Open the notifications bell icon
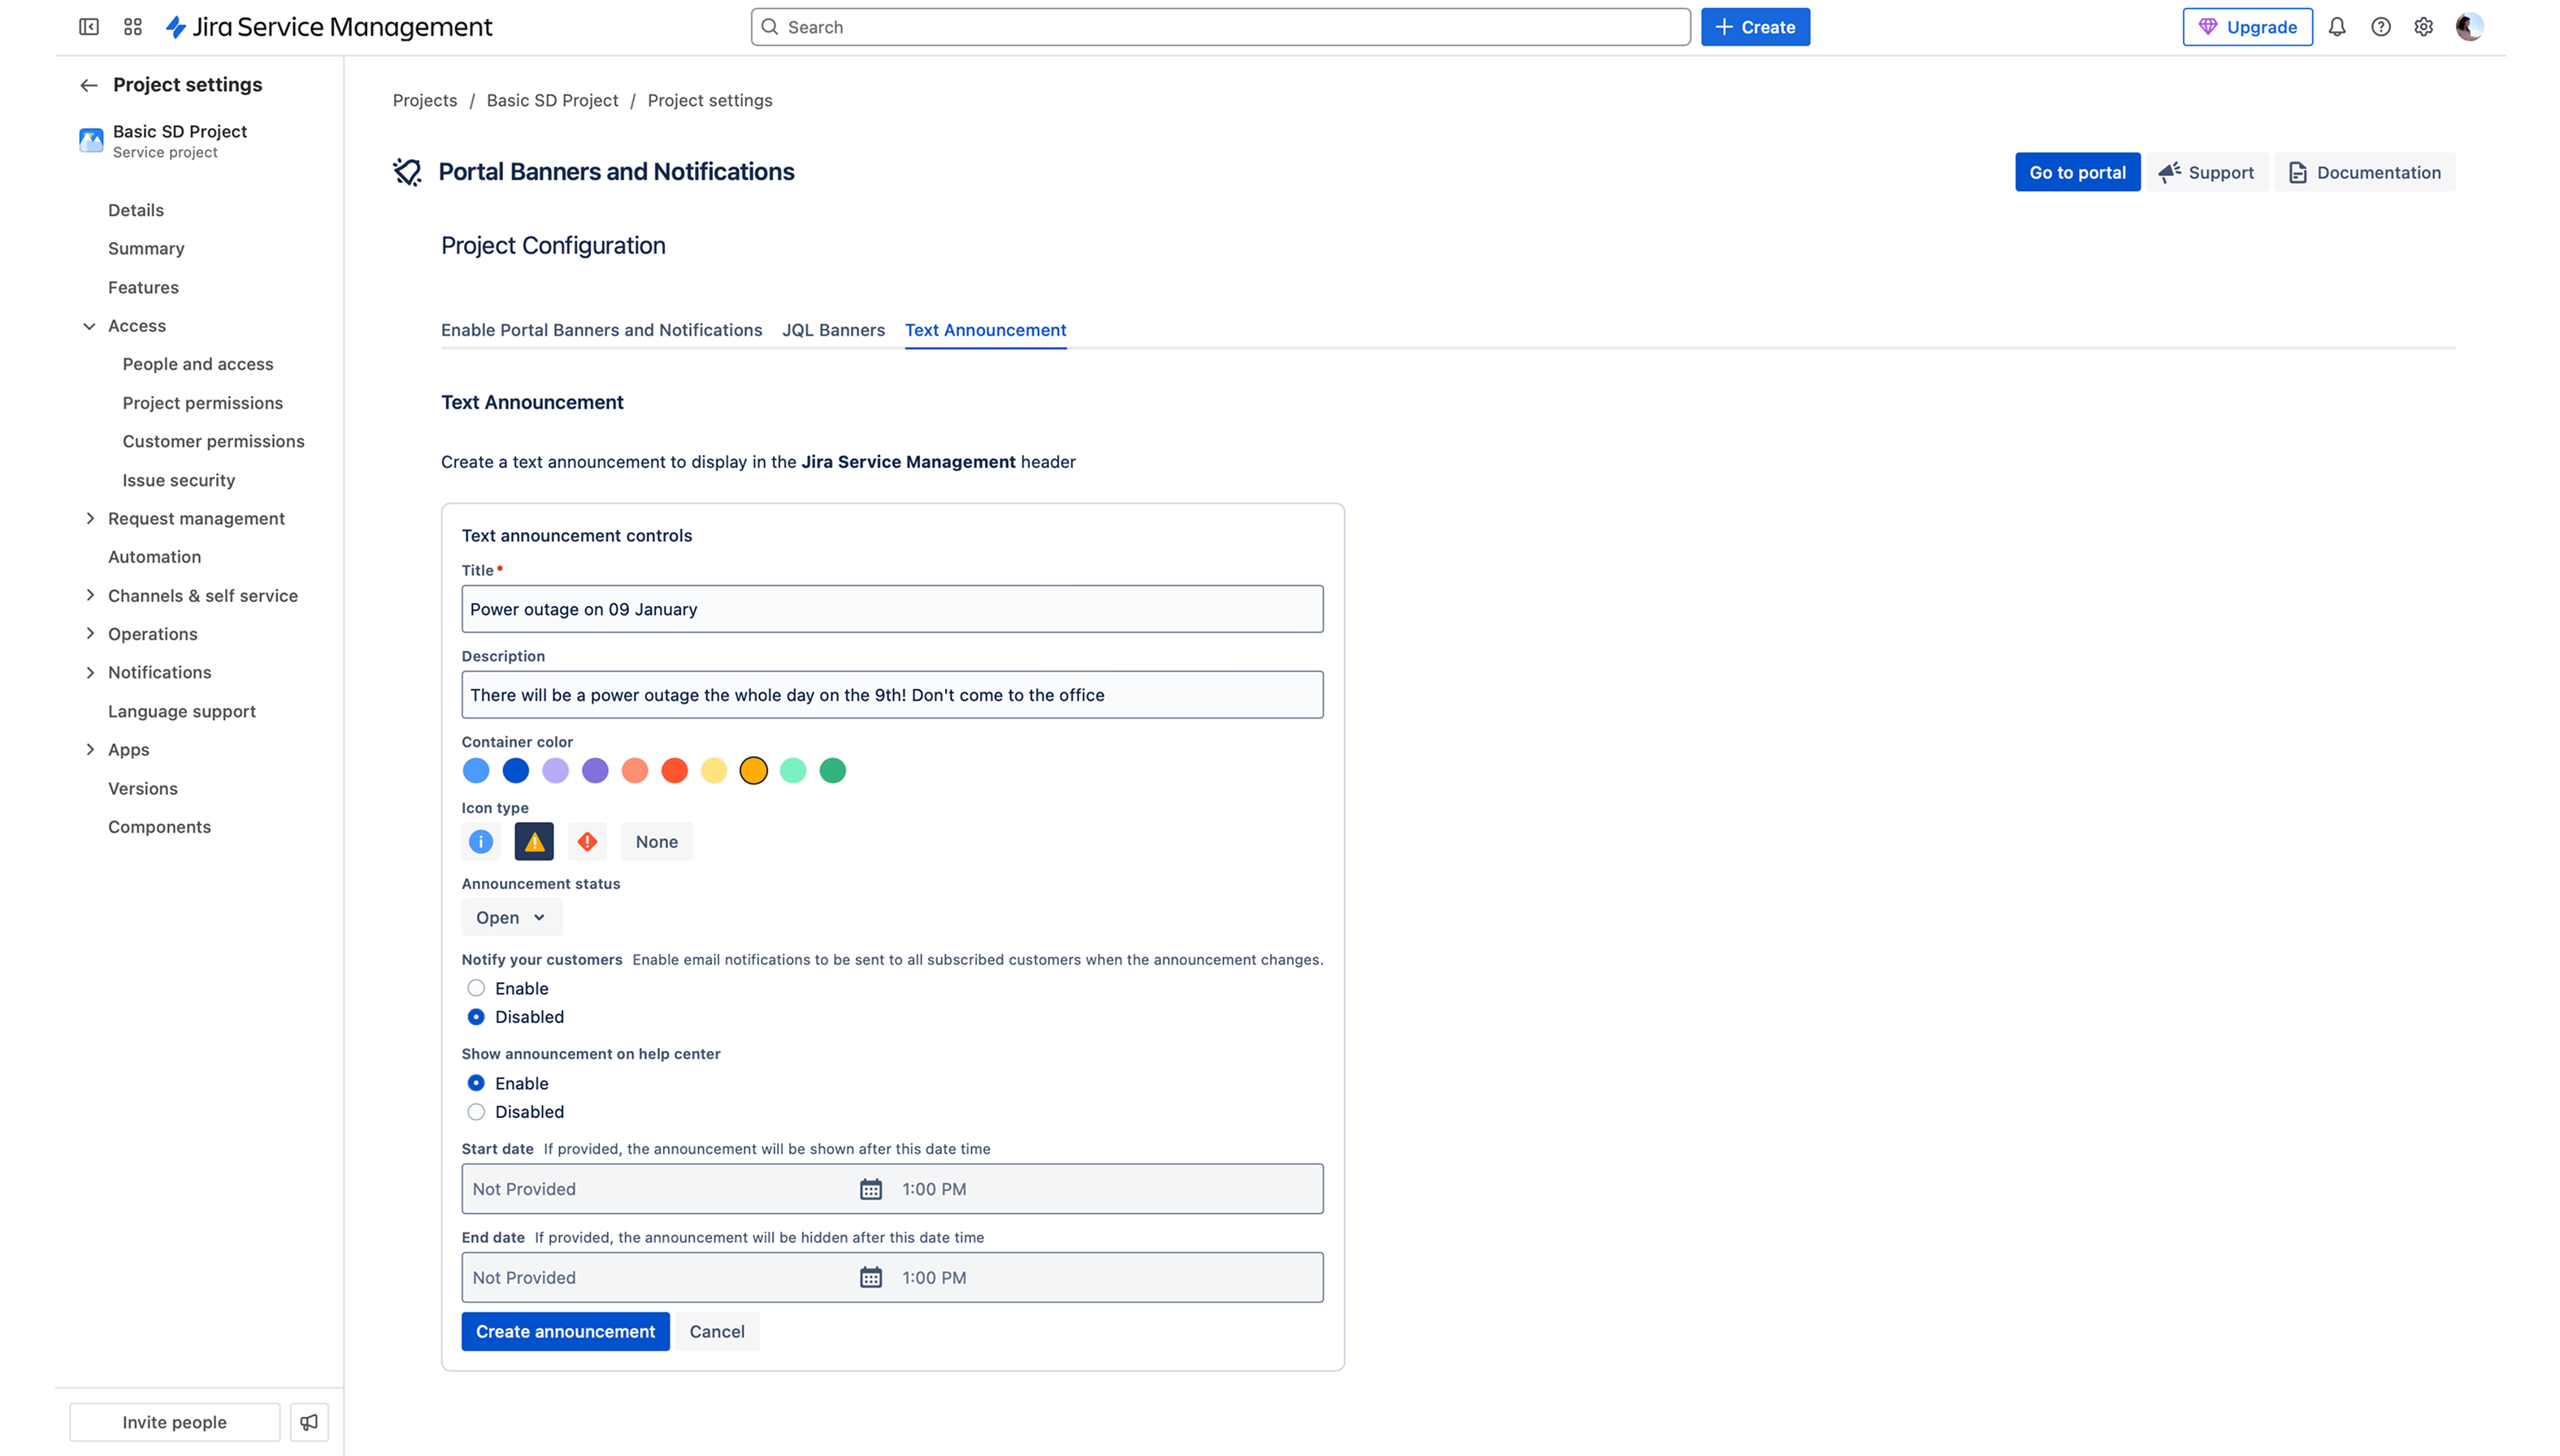 point(2337,27)
